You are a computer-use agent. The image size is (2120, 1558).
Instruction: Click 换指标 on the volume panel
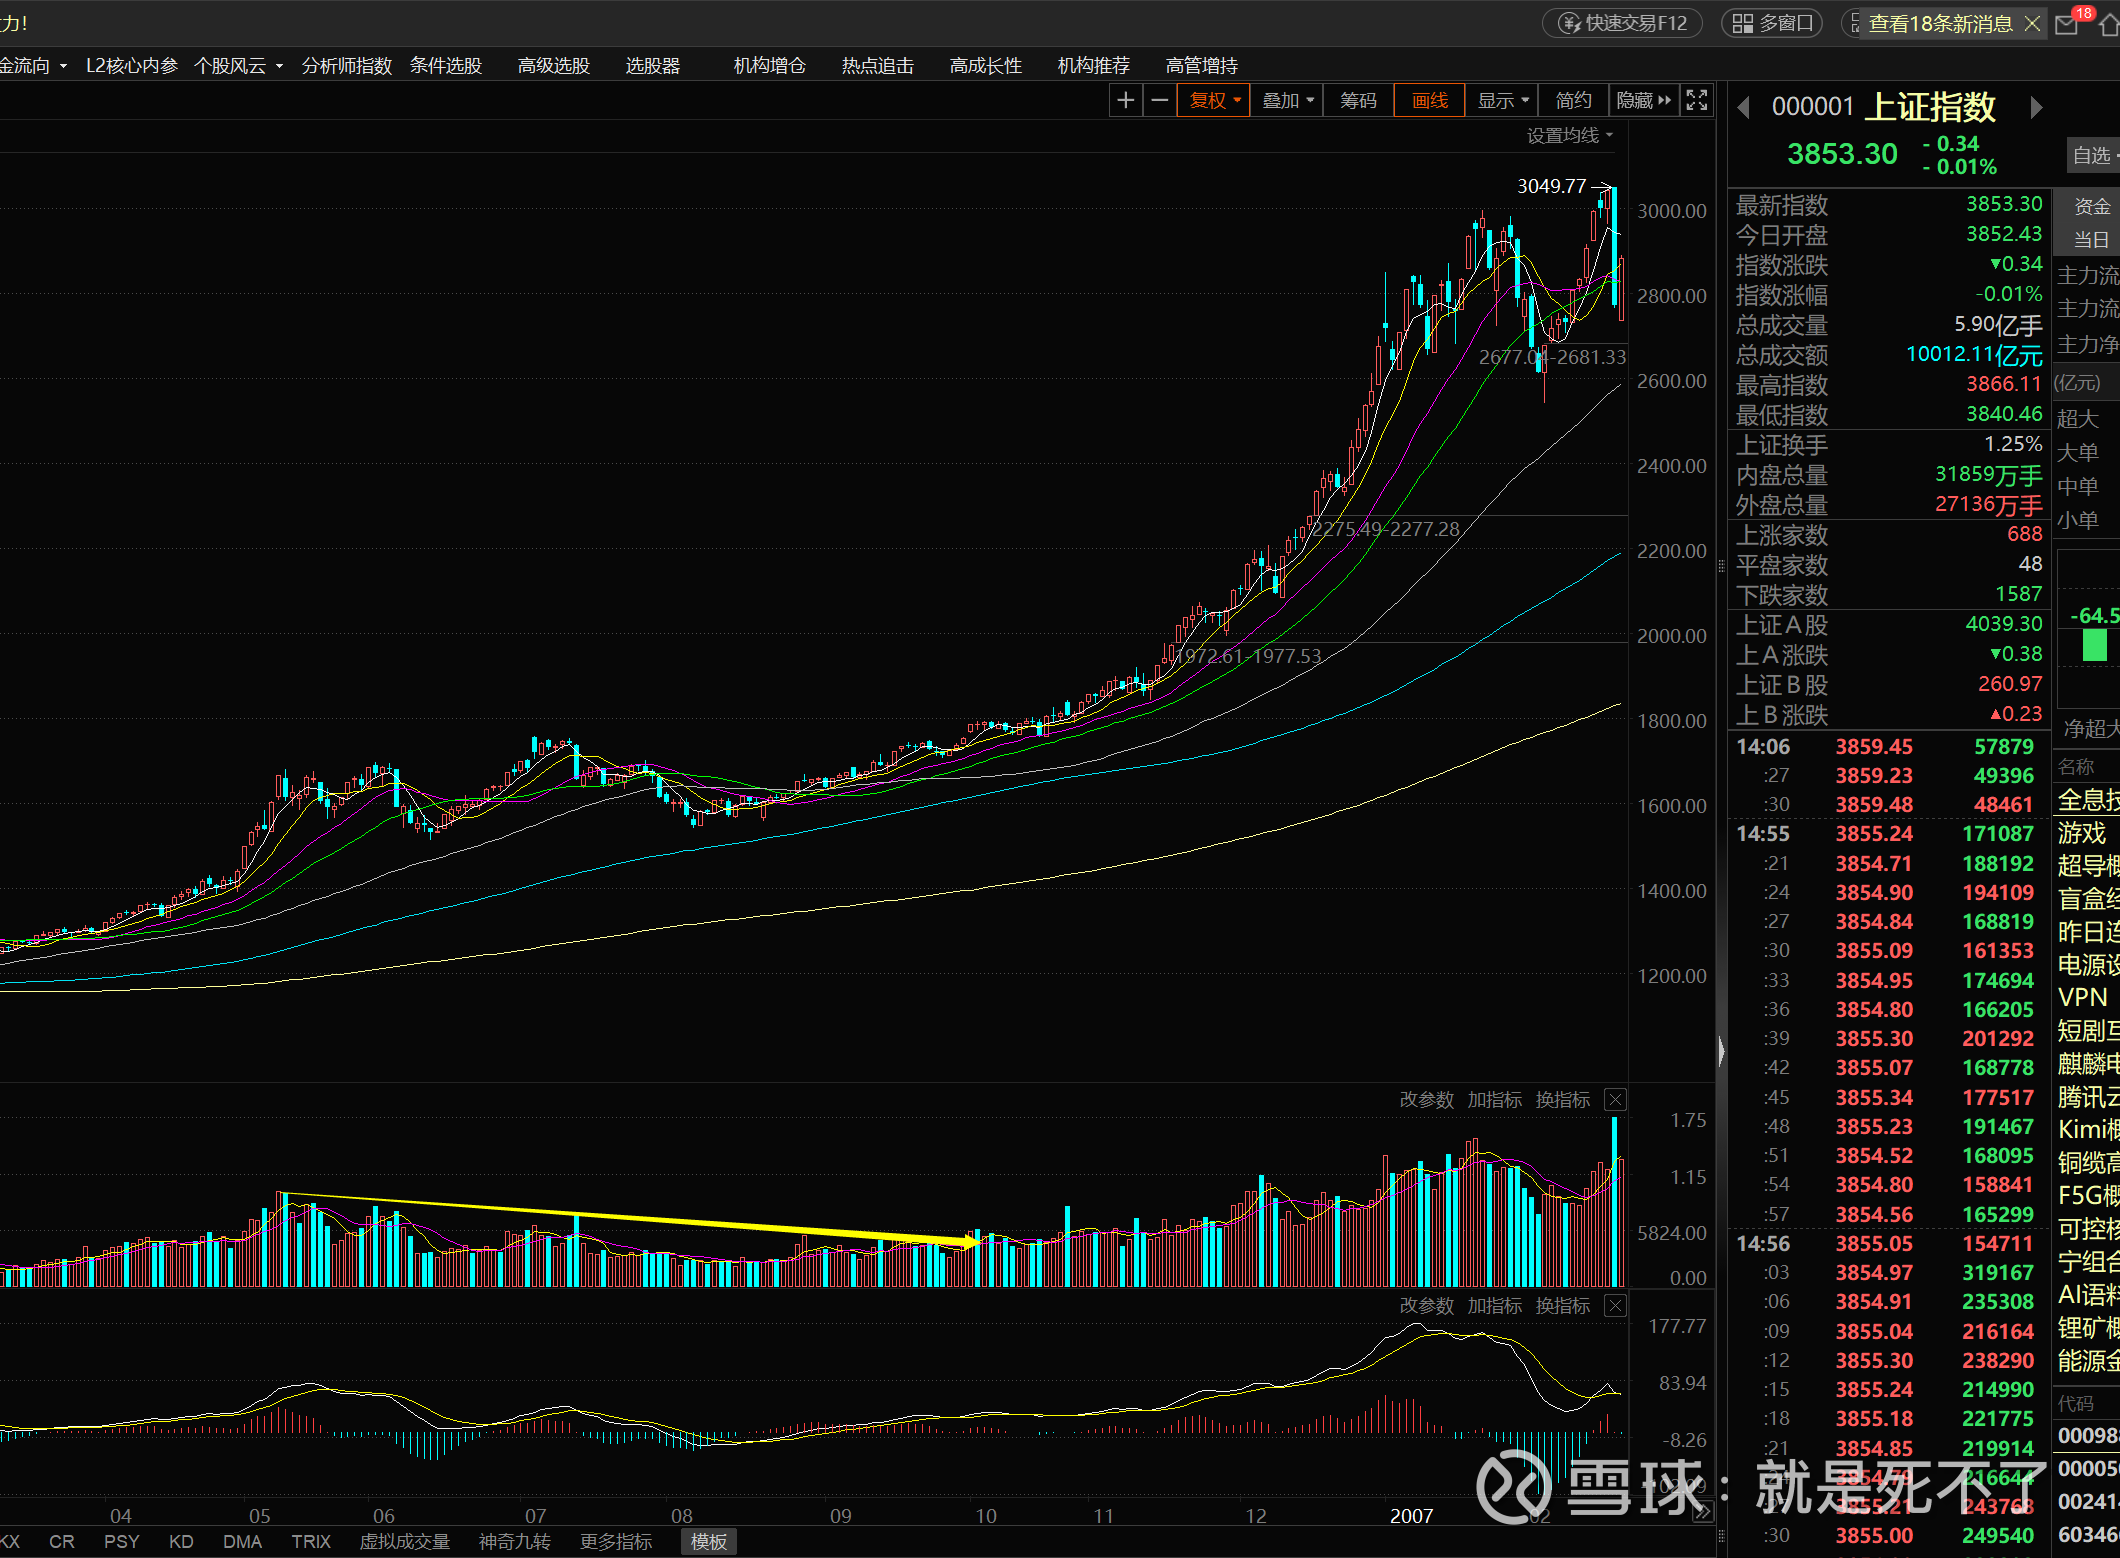[1562, 1100]
